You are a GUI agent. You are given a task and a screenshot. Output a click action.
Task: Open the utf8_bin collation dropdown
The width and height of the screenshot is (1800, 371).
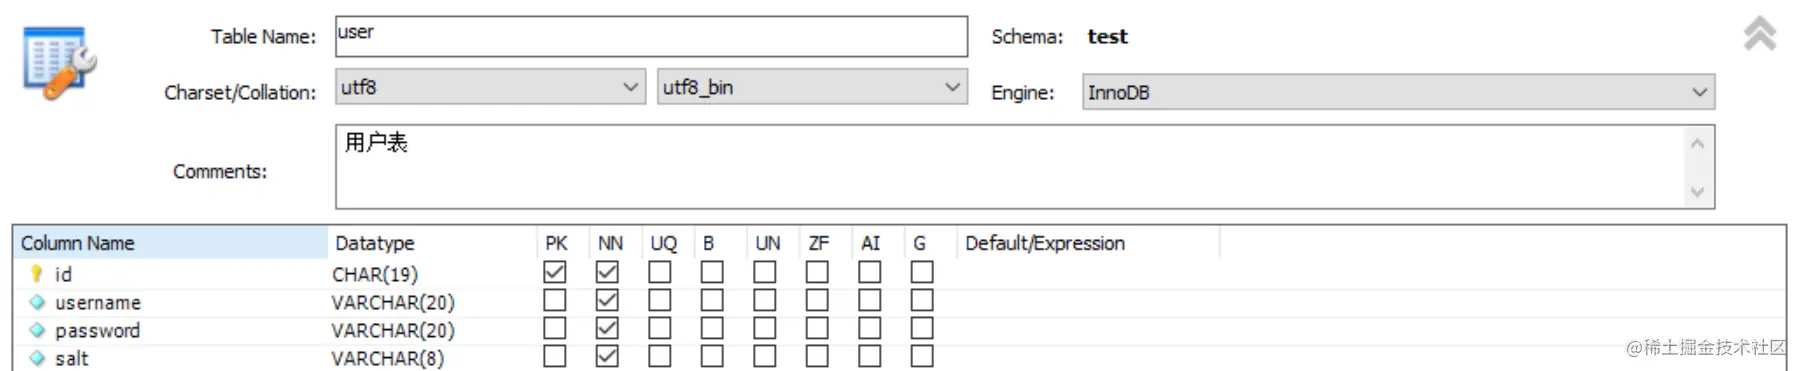pos(812,87)
